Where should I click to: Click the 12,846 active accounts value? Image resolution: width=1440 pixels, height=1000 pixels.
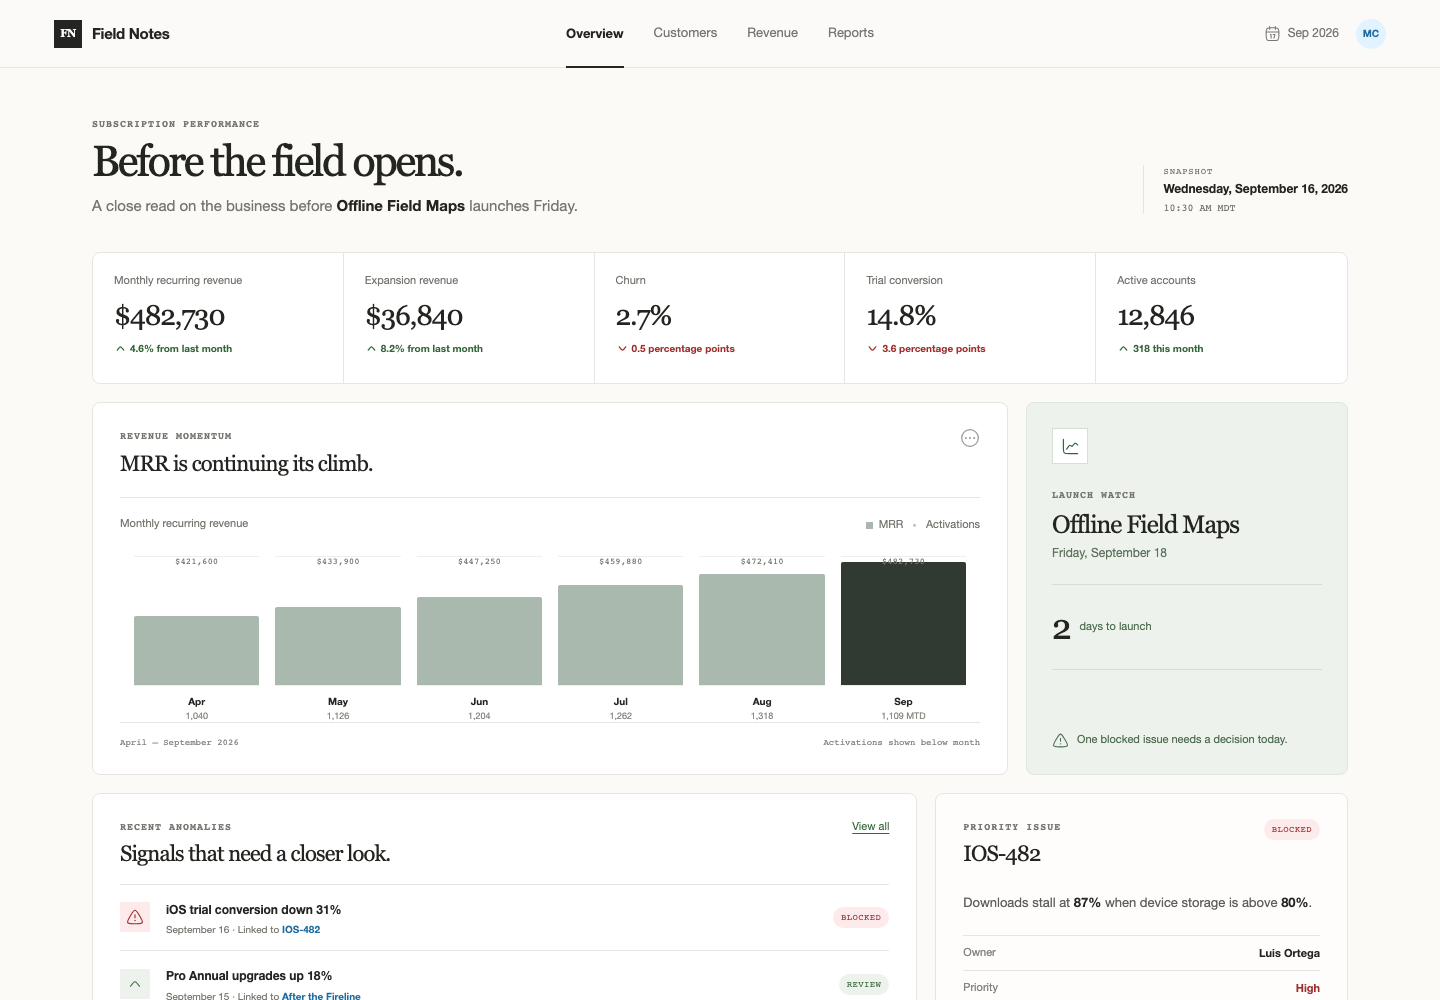(1156, 317)
